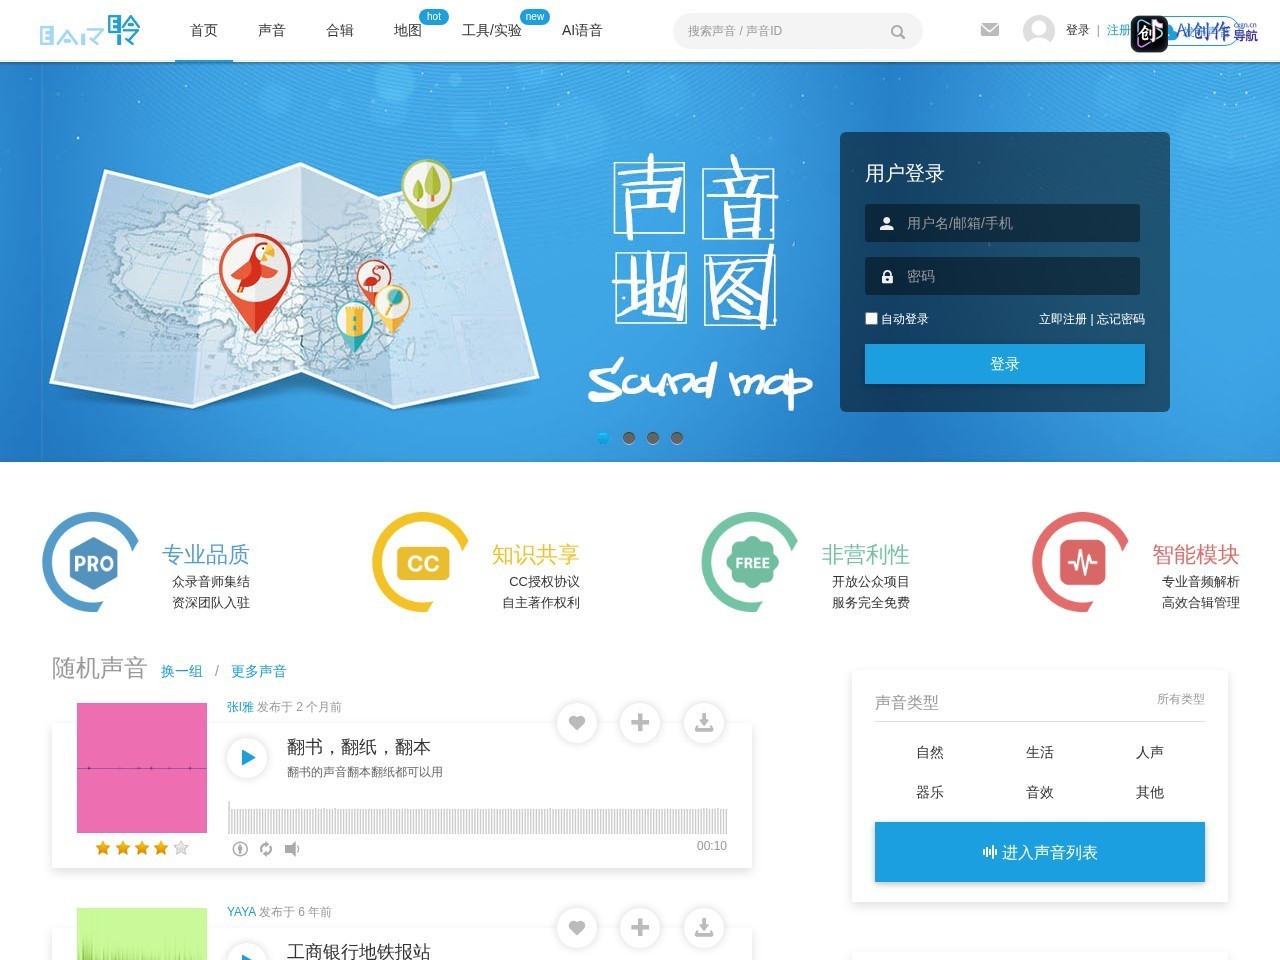The image size is (1280, 960).
Task: Select the first banner carousel dot
Action: 603,438
